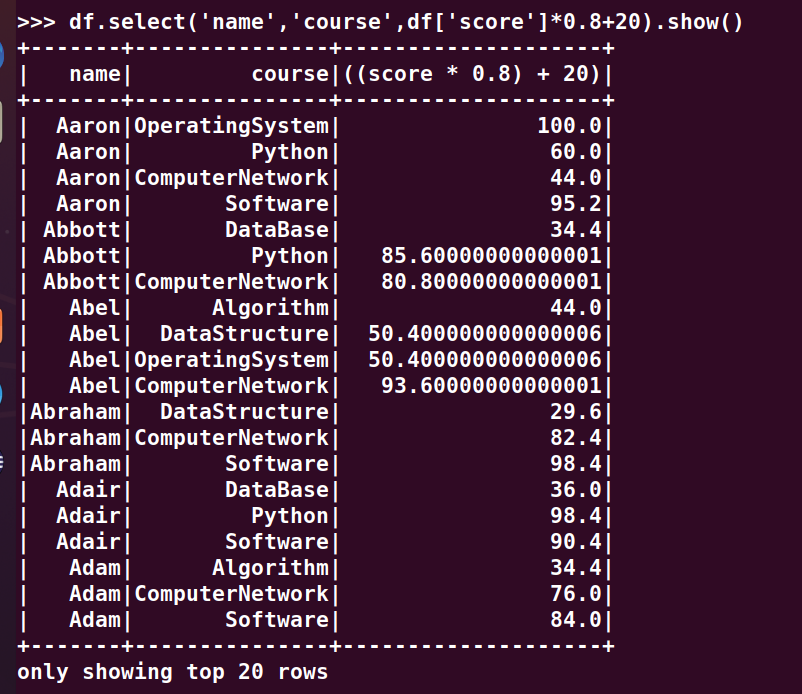Click the 84.0 score value

click(x=576, y=620)
